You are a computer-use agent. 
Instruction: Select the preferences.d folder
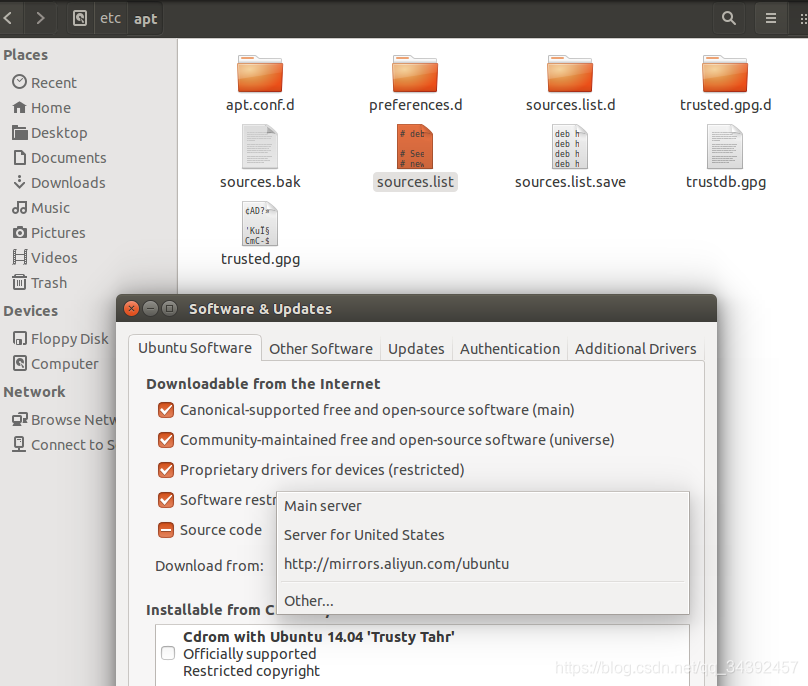(x=415, y=84)
